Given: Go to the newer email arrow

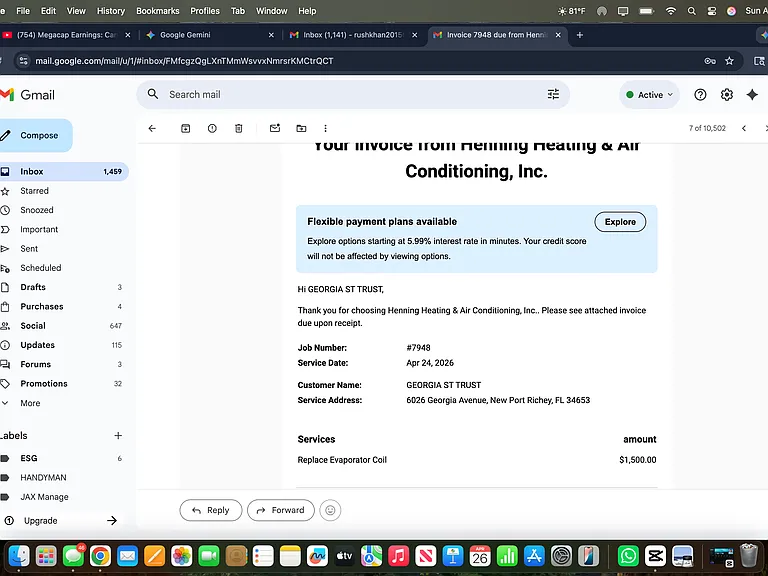Looking at the screenshot, I should (x=744, y=128).
